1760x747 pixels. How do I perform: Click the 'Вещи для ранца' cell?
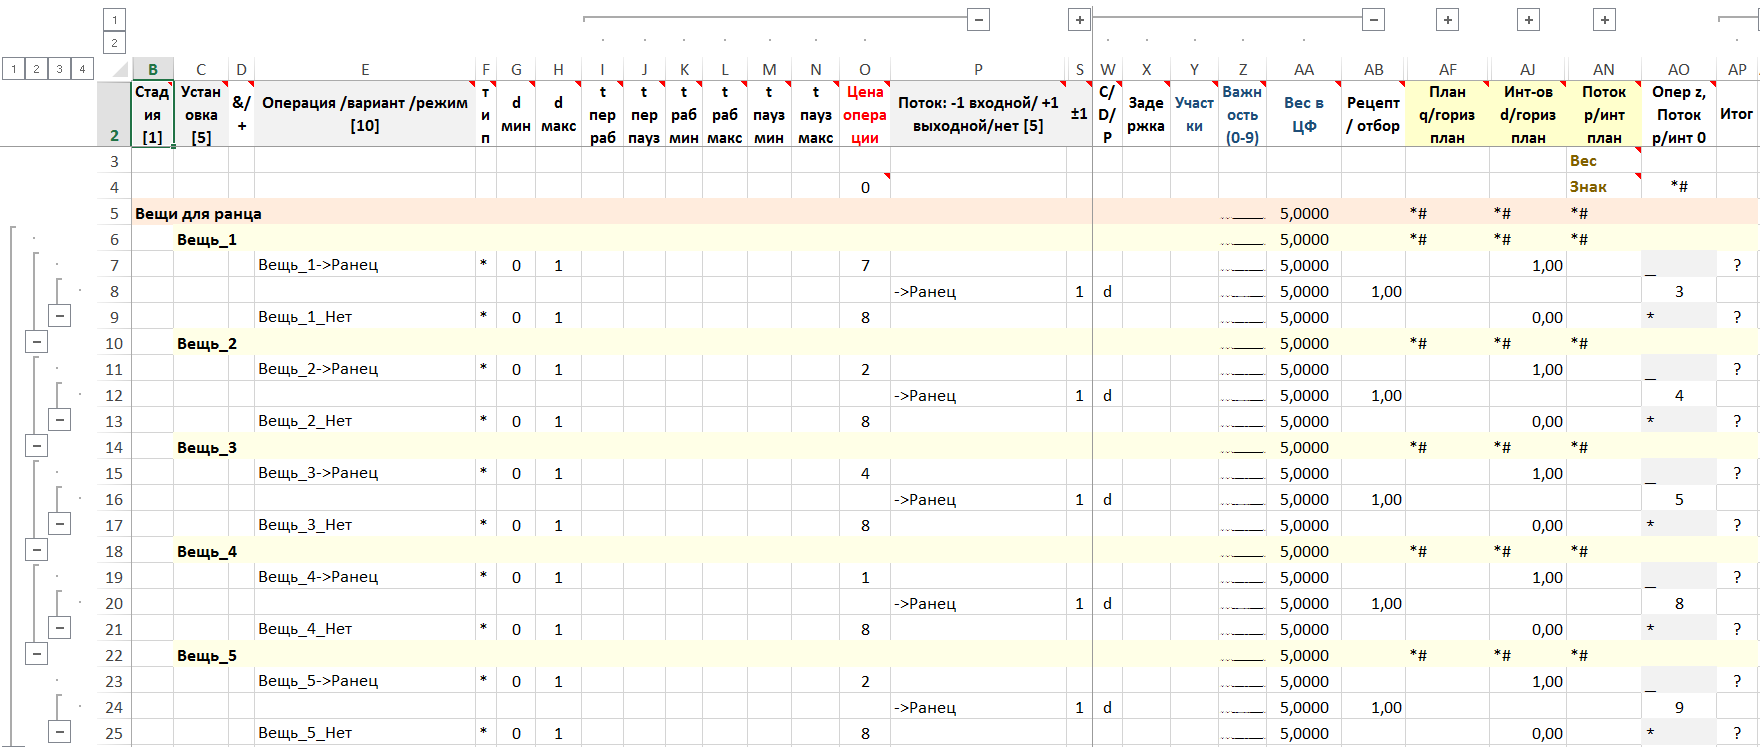[198, 214]
